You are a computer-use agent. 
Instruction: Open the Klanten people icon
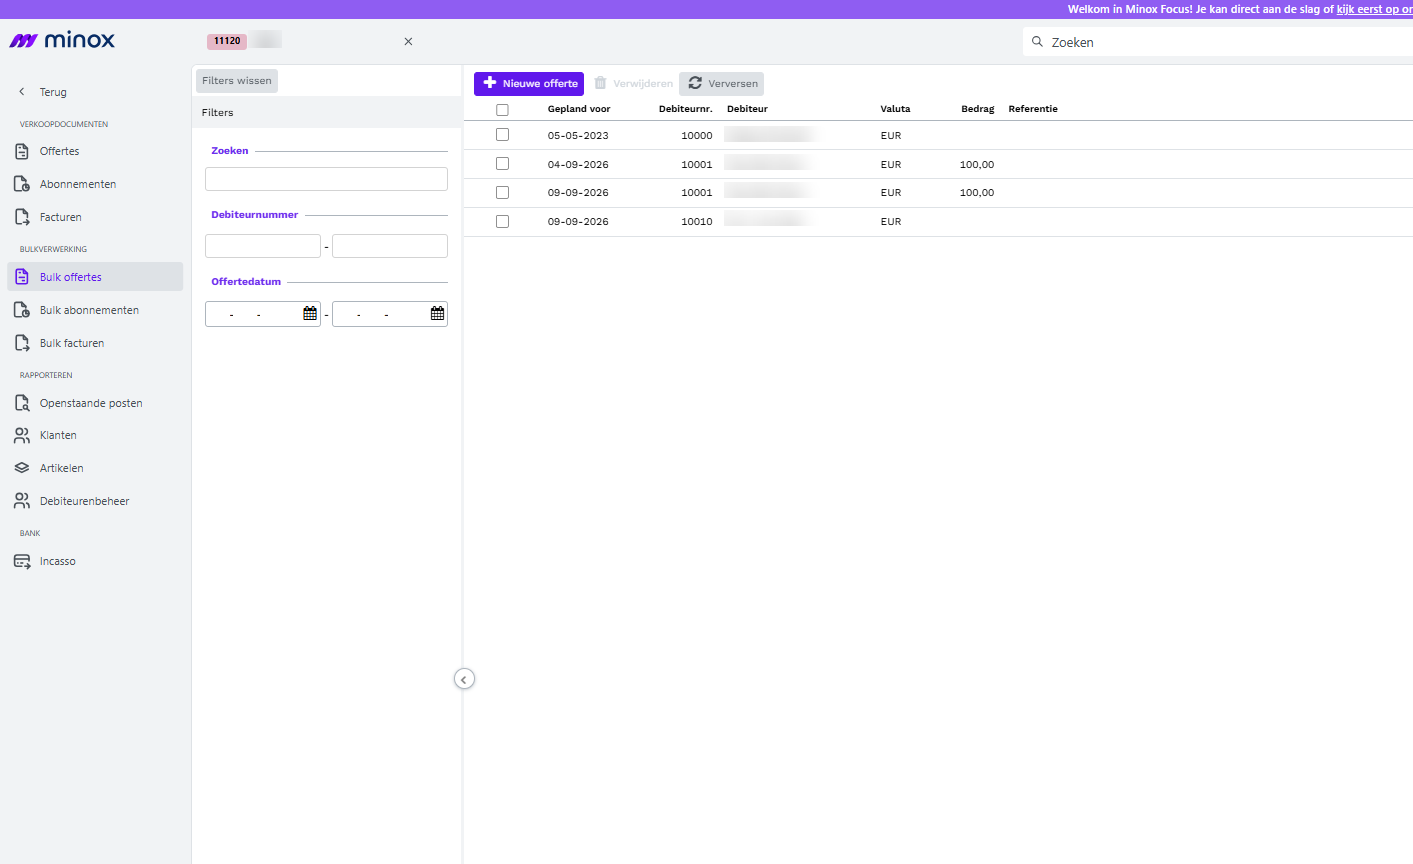(x=22, y=435)
